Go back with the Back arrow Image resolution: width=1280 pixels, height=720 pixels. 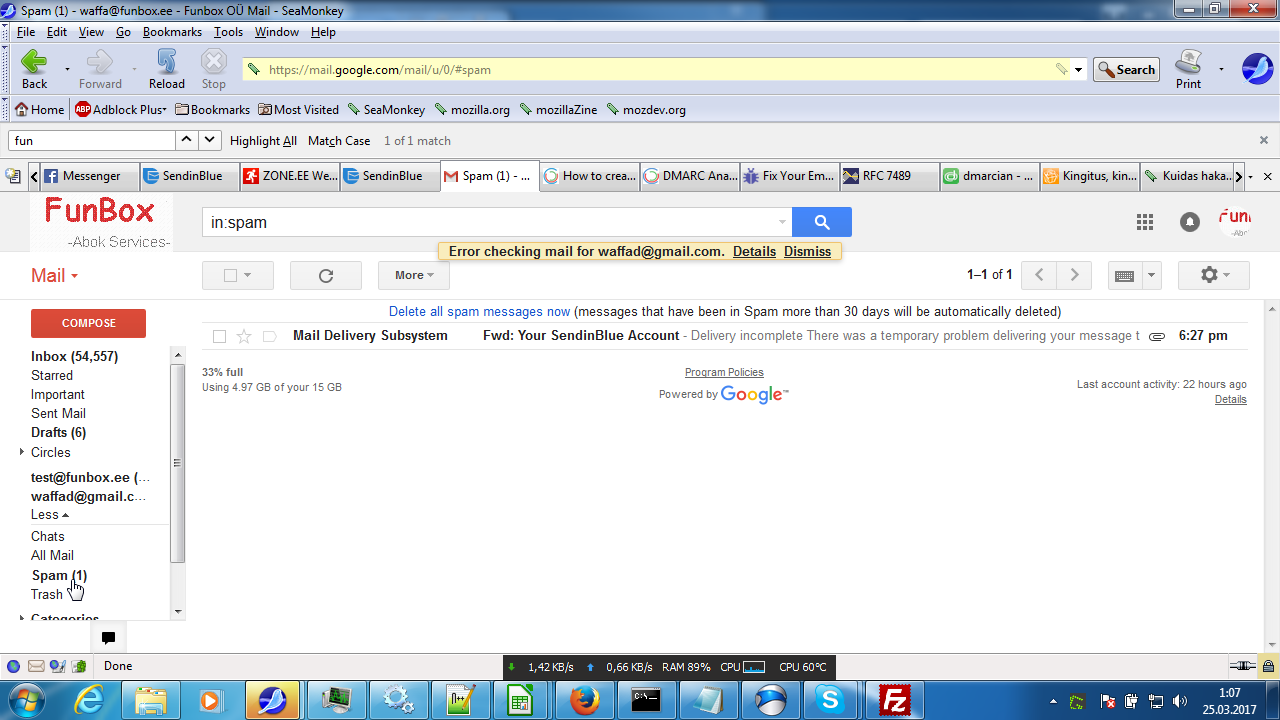click(x=34, y=69)
